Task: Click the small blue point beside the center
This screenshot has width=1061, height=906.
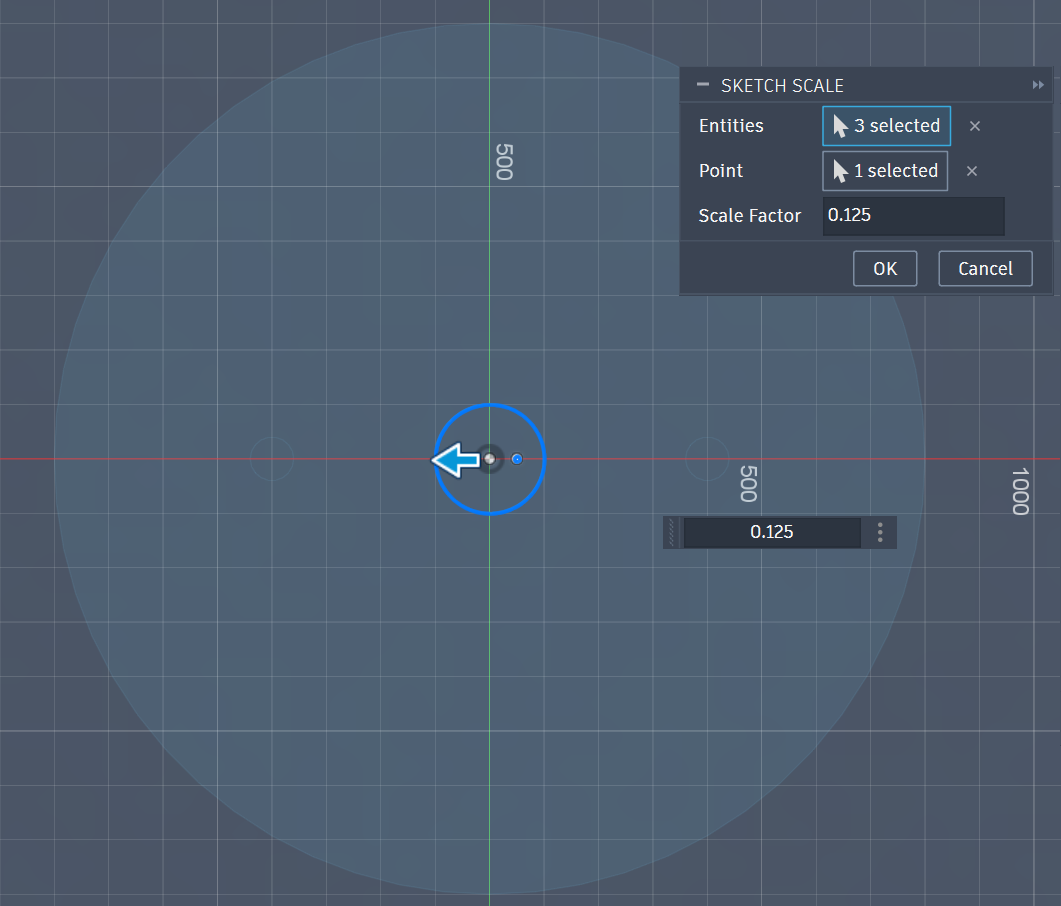Action: [517, 459]
